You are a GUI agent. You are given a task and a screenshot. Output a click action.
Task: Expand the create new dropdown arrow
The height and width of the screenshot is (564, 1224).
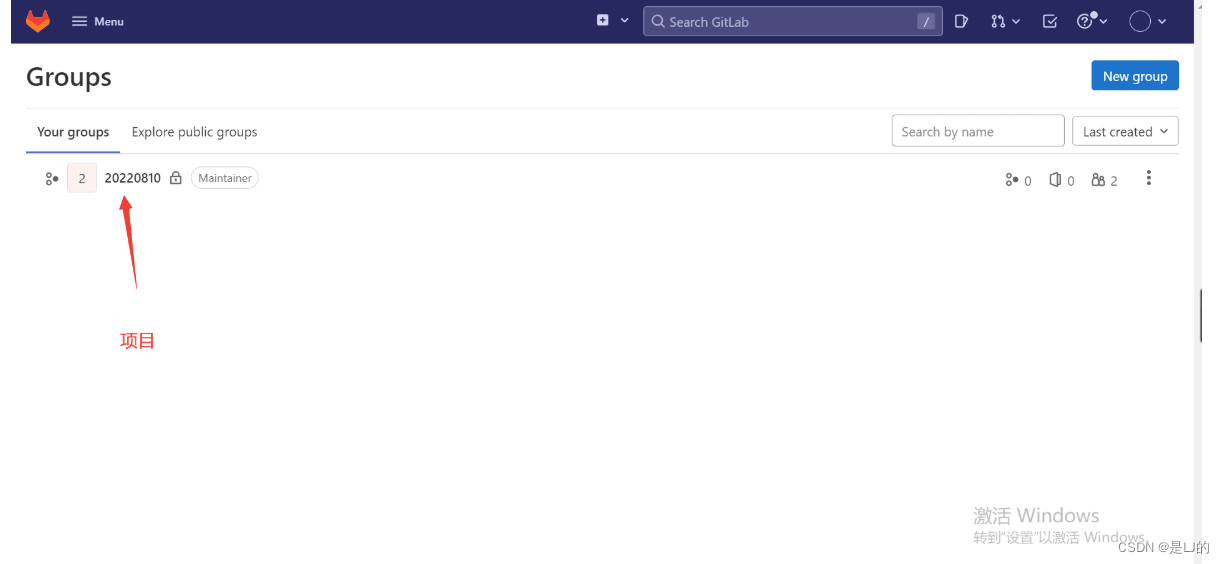pos(625,20)
